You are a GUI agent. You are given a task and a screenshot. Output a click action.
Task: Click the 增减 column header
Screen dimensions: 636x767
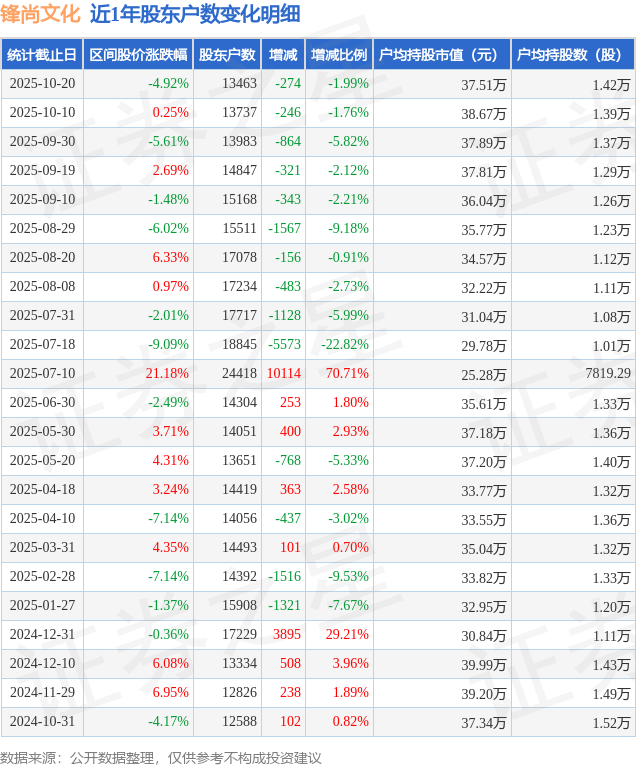click(x=283, y=55)
